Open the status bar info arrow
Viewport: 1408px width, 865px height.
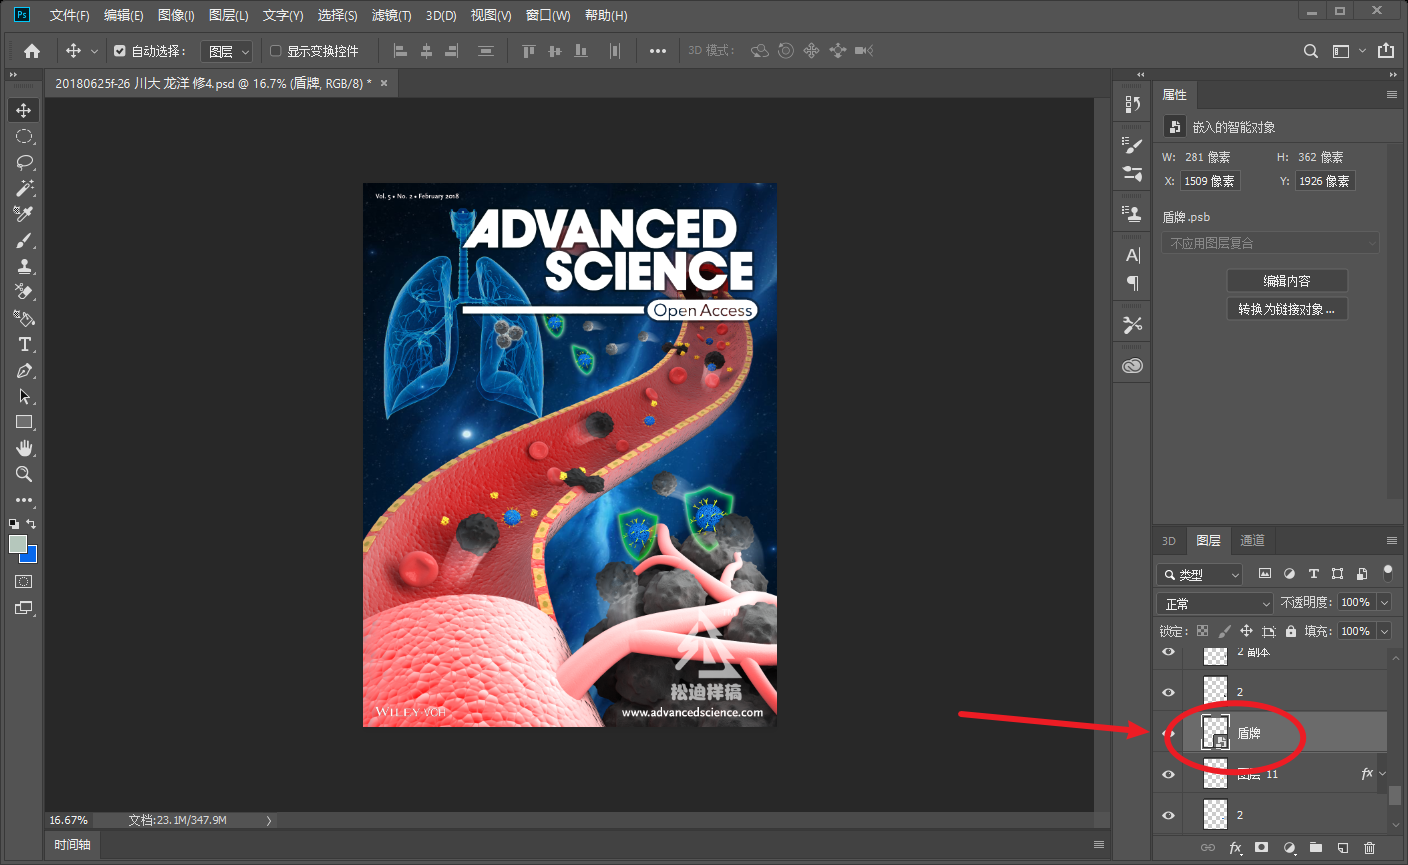click(268, 820)
